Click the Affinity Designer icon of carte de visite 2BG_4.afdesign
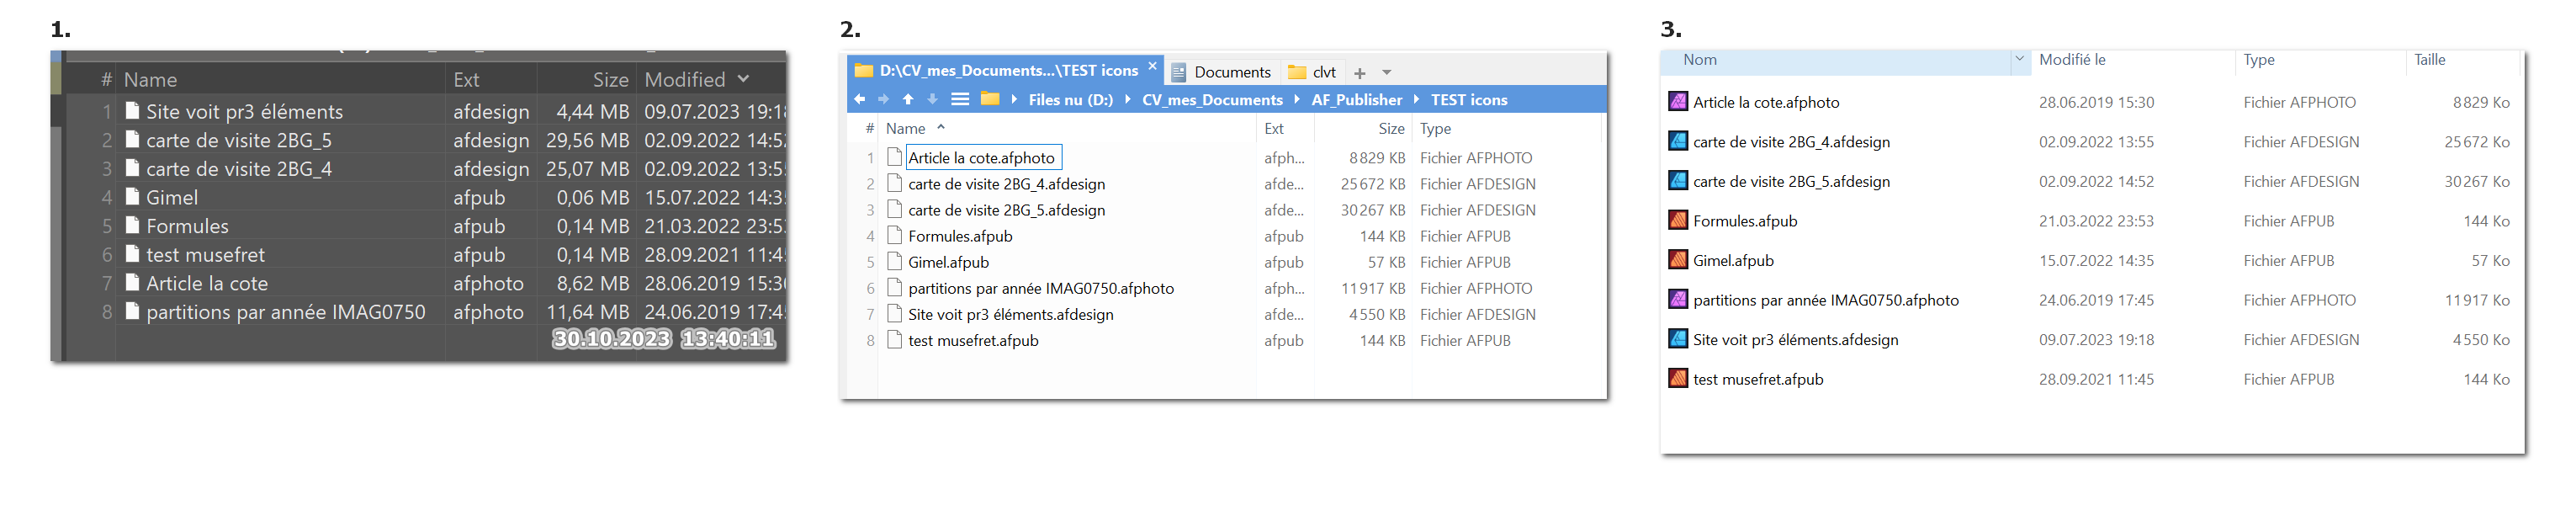Screen dimensions: 2576x505 1678,141
